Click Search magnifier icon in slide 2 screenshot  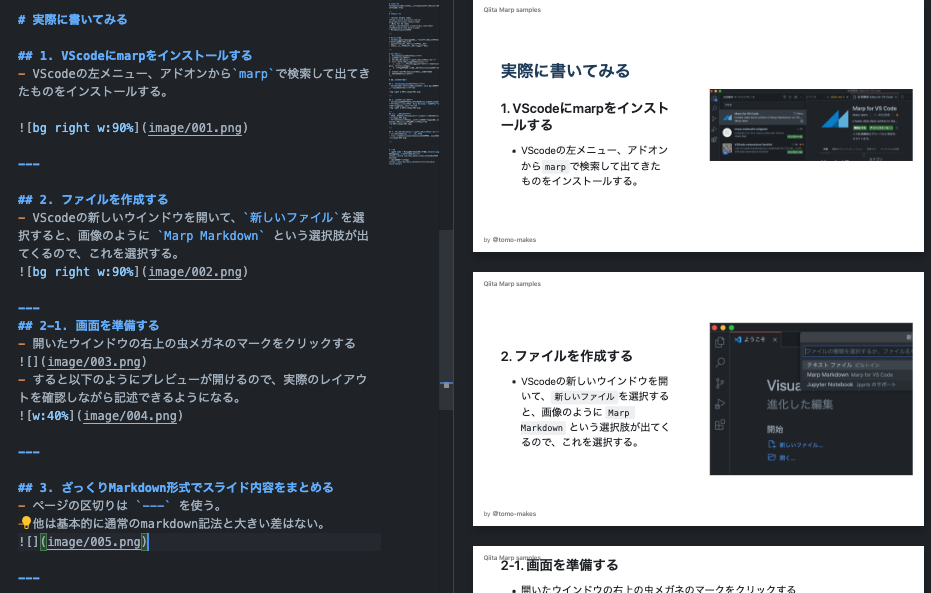point(720,363)
